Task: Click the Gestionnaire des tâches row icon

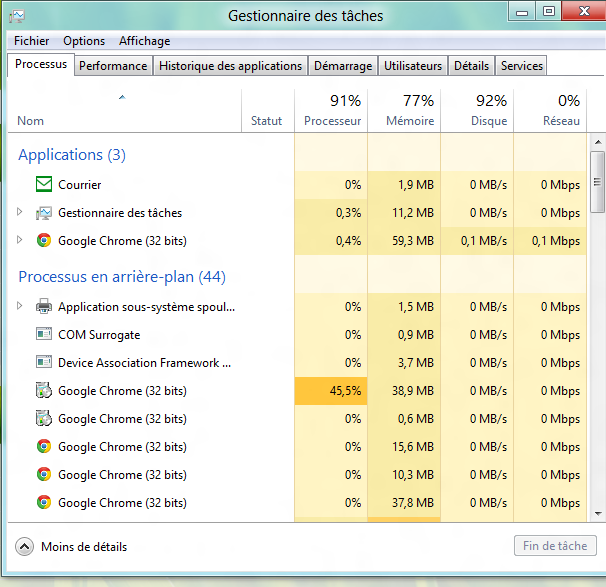Action: [44, 213]
